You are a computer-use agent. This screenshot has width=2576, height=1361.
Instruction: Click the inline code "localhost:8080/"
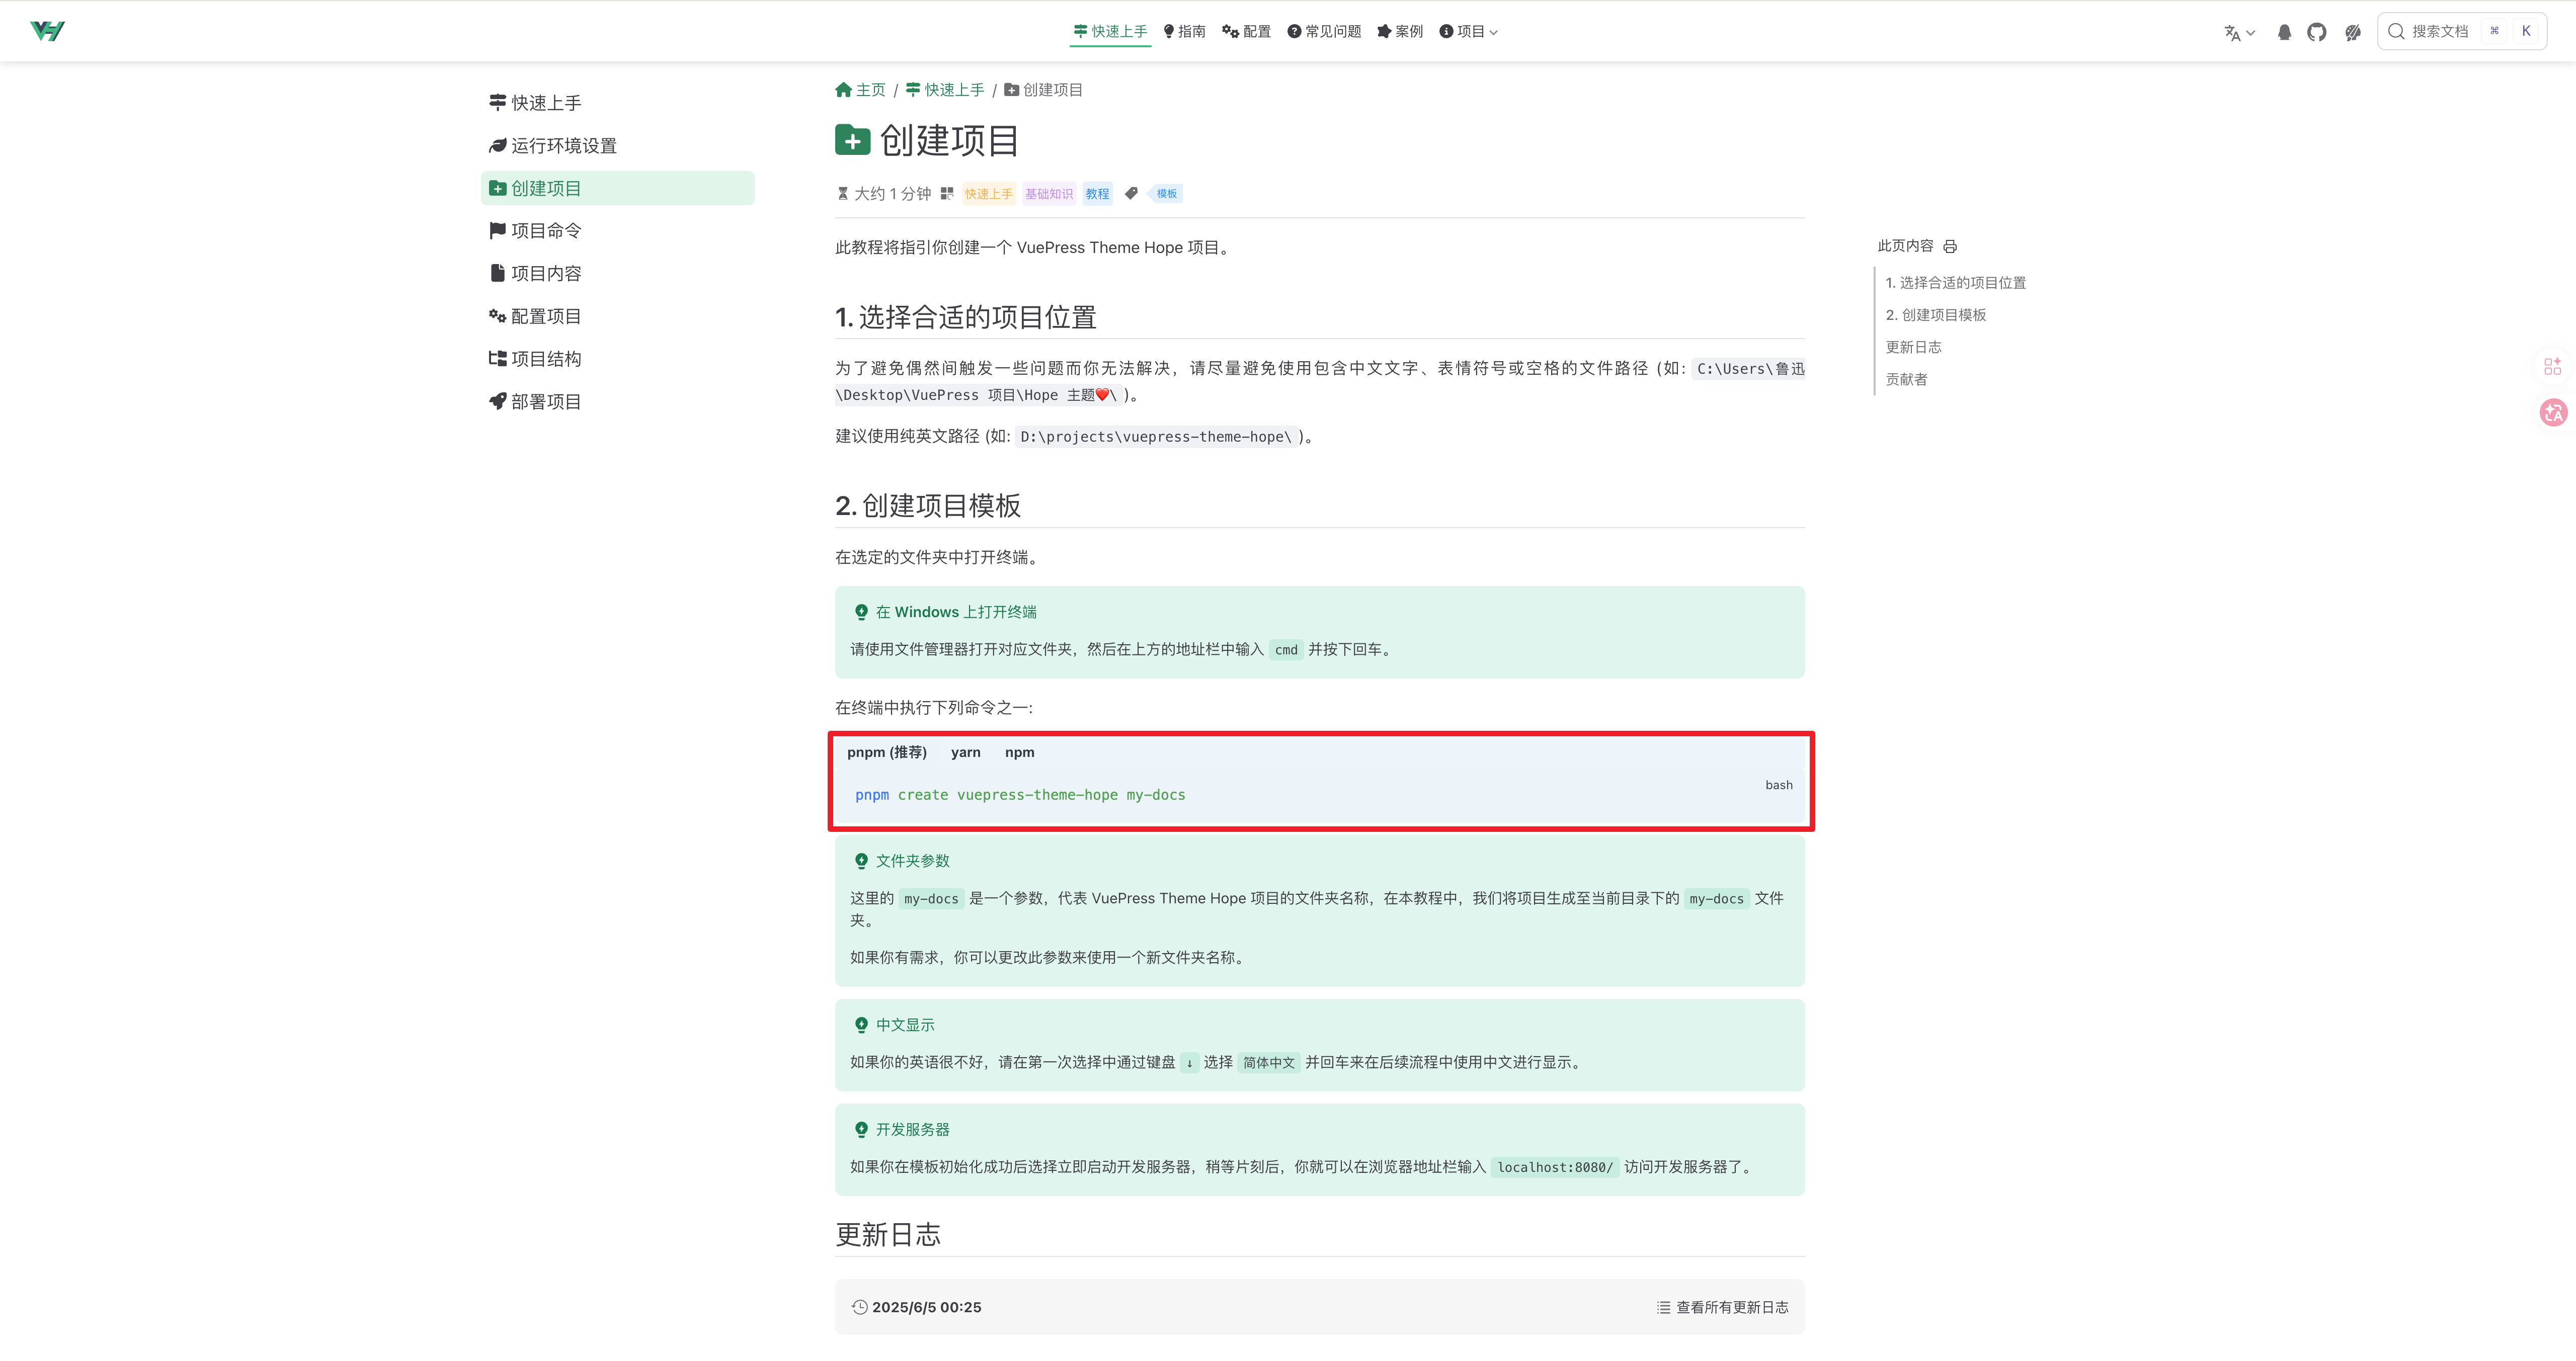[x=1555, y=1167]
